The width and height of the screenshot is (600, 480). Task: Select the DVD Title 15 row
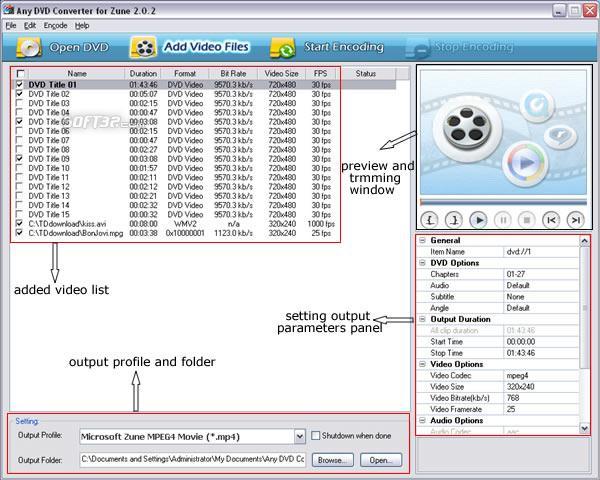205,214
